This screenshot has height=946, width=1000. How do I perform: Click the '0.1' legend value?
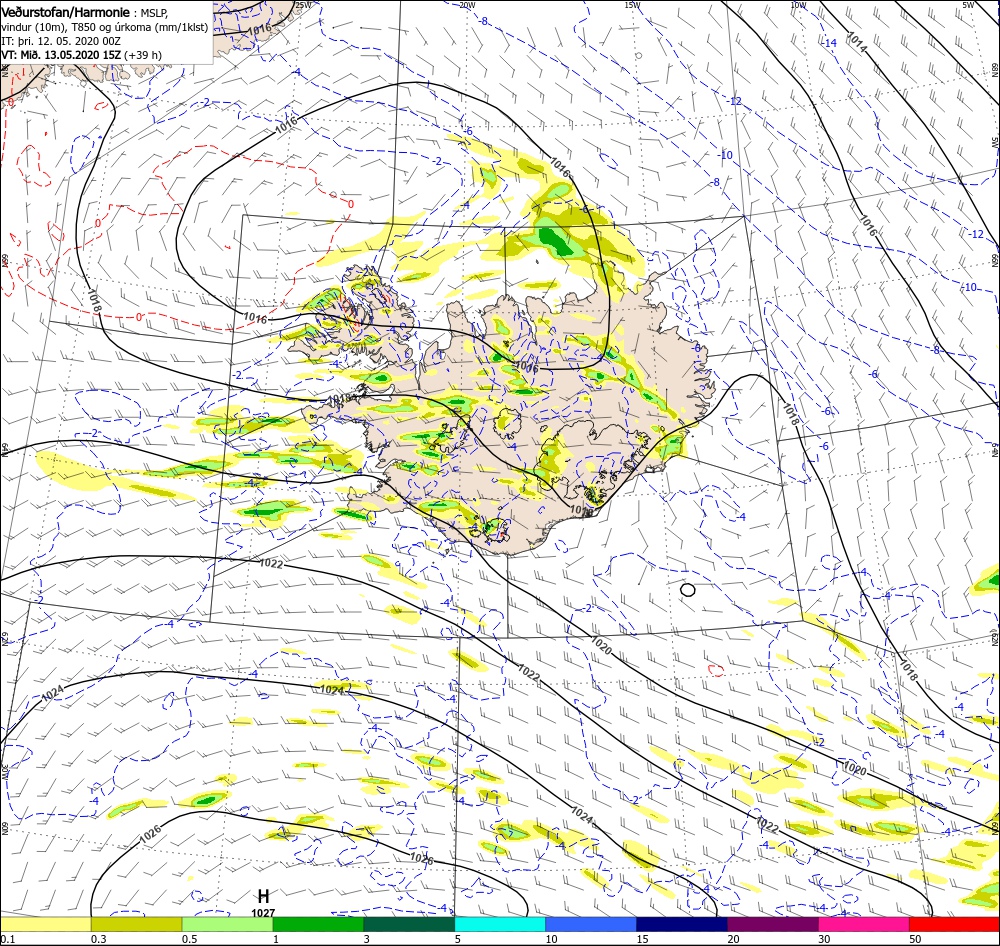click(7, 939)
